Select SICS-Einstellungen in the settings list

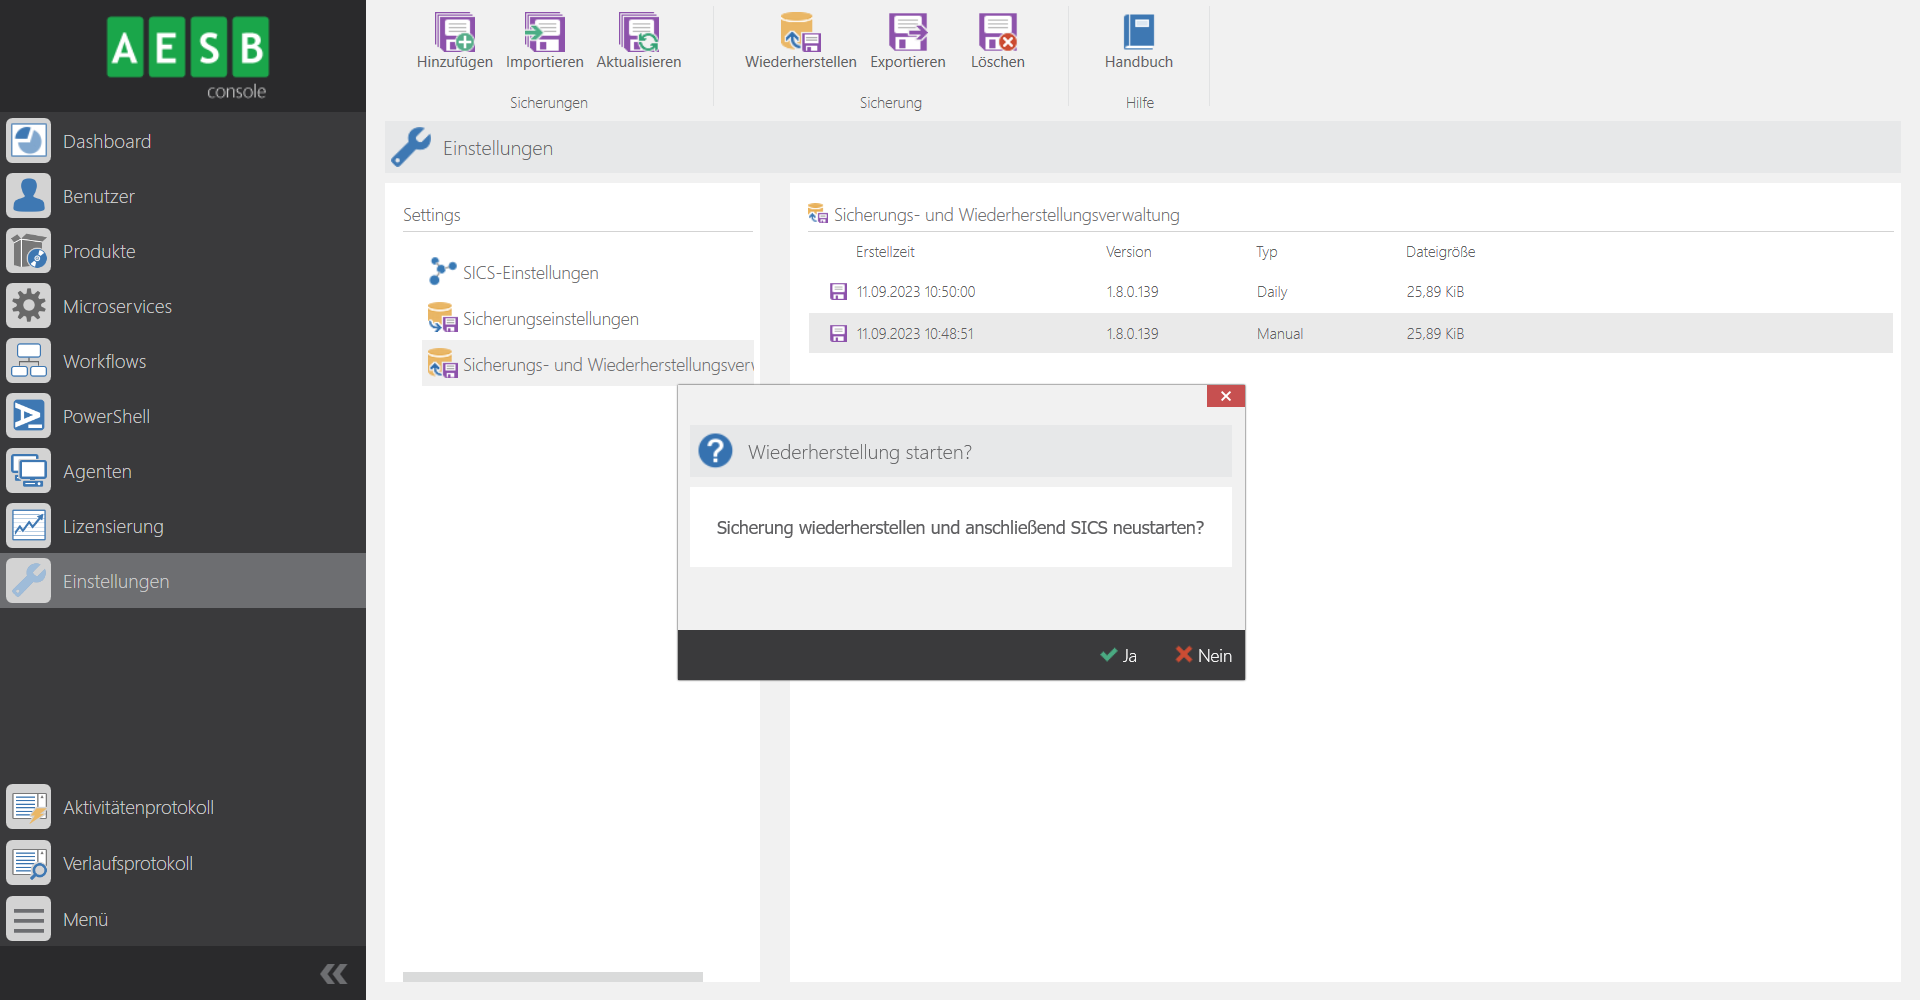click(x=530, y=273)
